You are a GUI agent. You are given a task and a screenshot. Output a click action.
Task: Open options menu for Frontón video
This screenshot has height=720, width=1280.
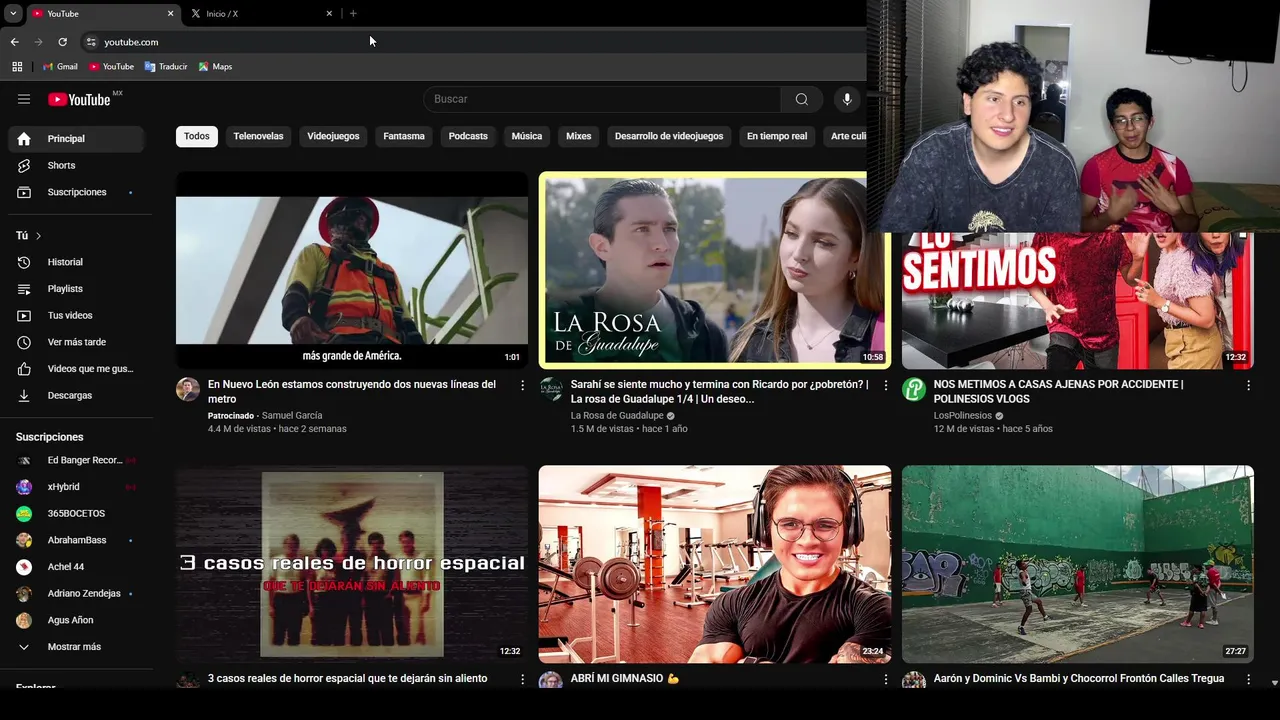[1248, 679]
